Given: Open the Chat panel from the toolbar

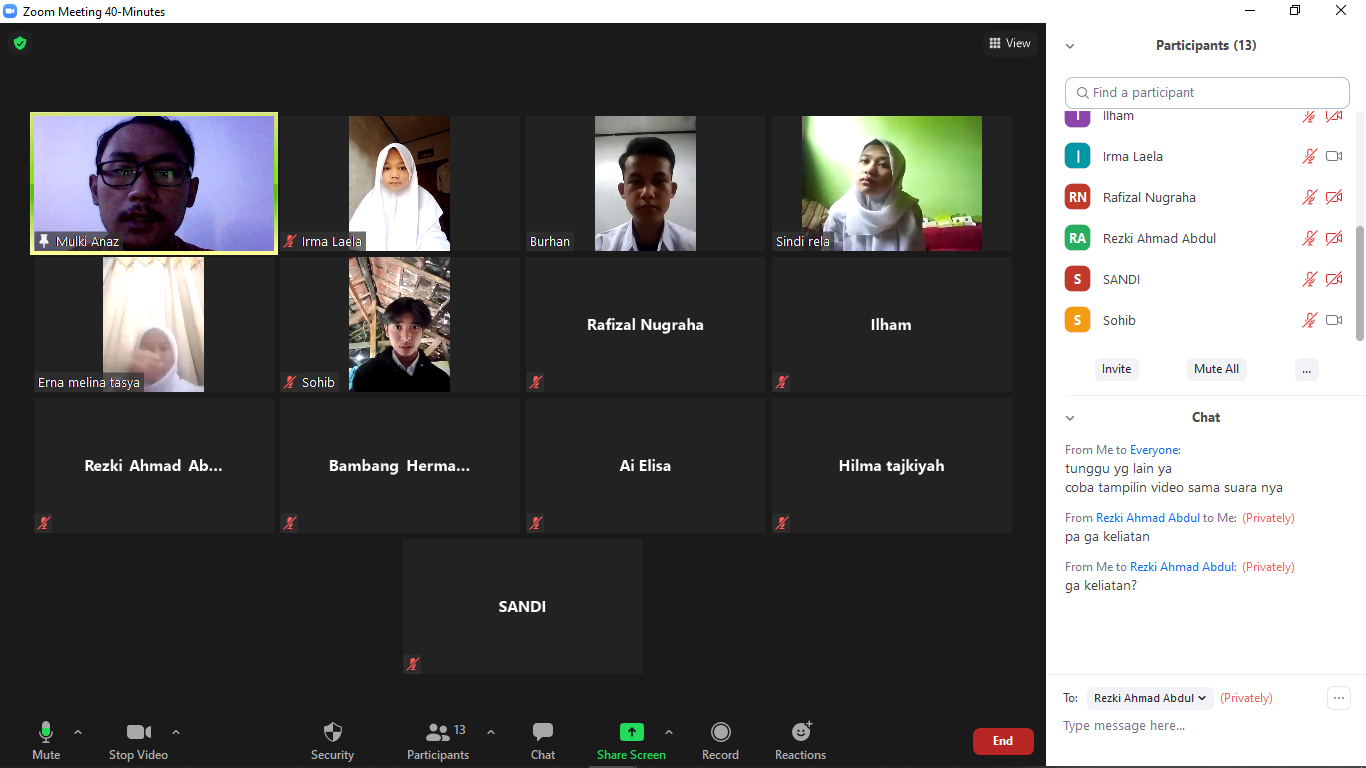Looking at the screenshot, I should [x=542, y=731].
